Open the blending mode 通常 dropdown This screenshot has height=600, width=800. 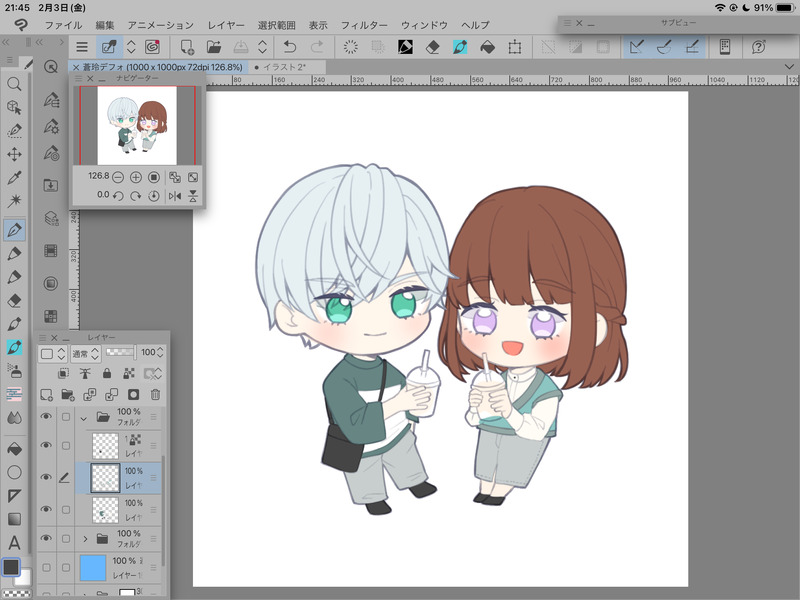(85, 353)
